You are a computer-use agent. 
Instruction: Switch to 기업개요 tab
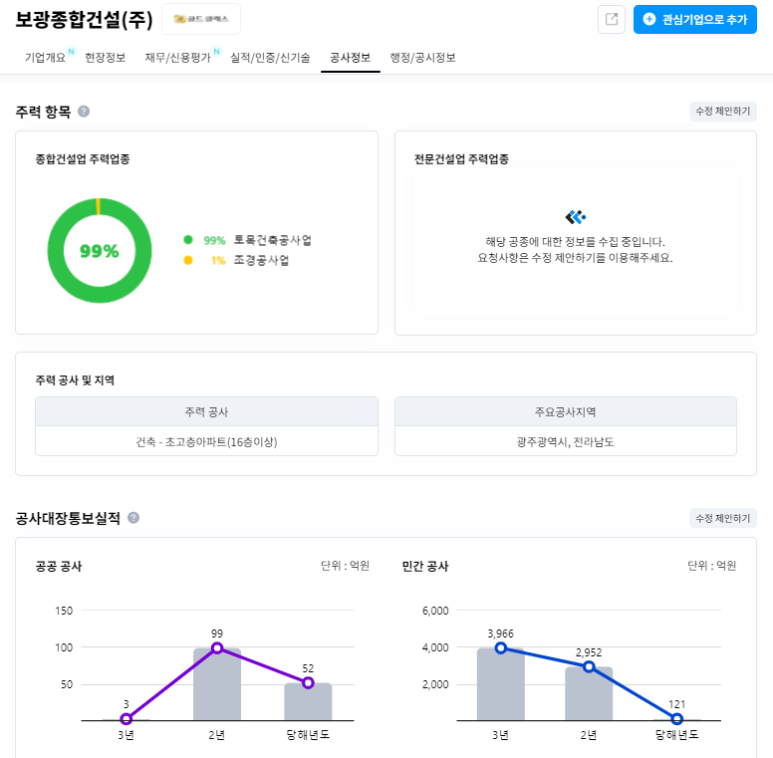[45, 58]
